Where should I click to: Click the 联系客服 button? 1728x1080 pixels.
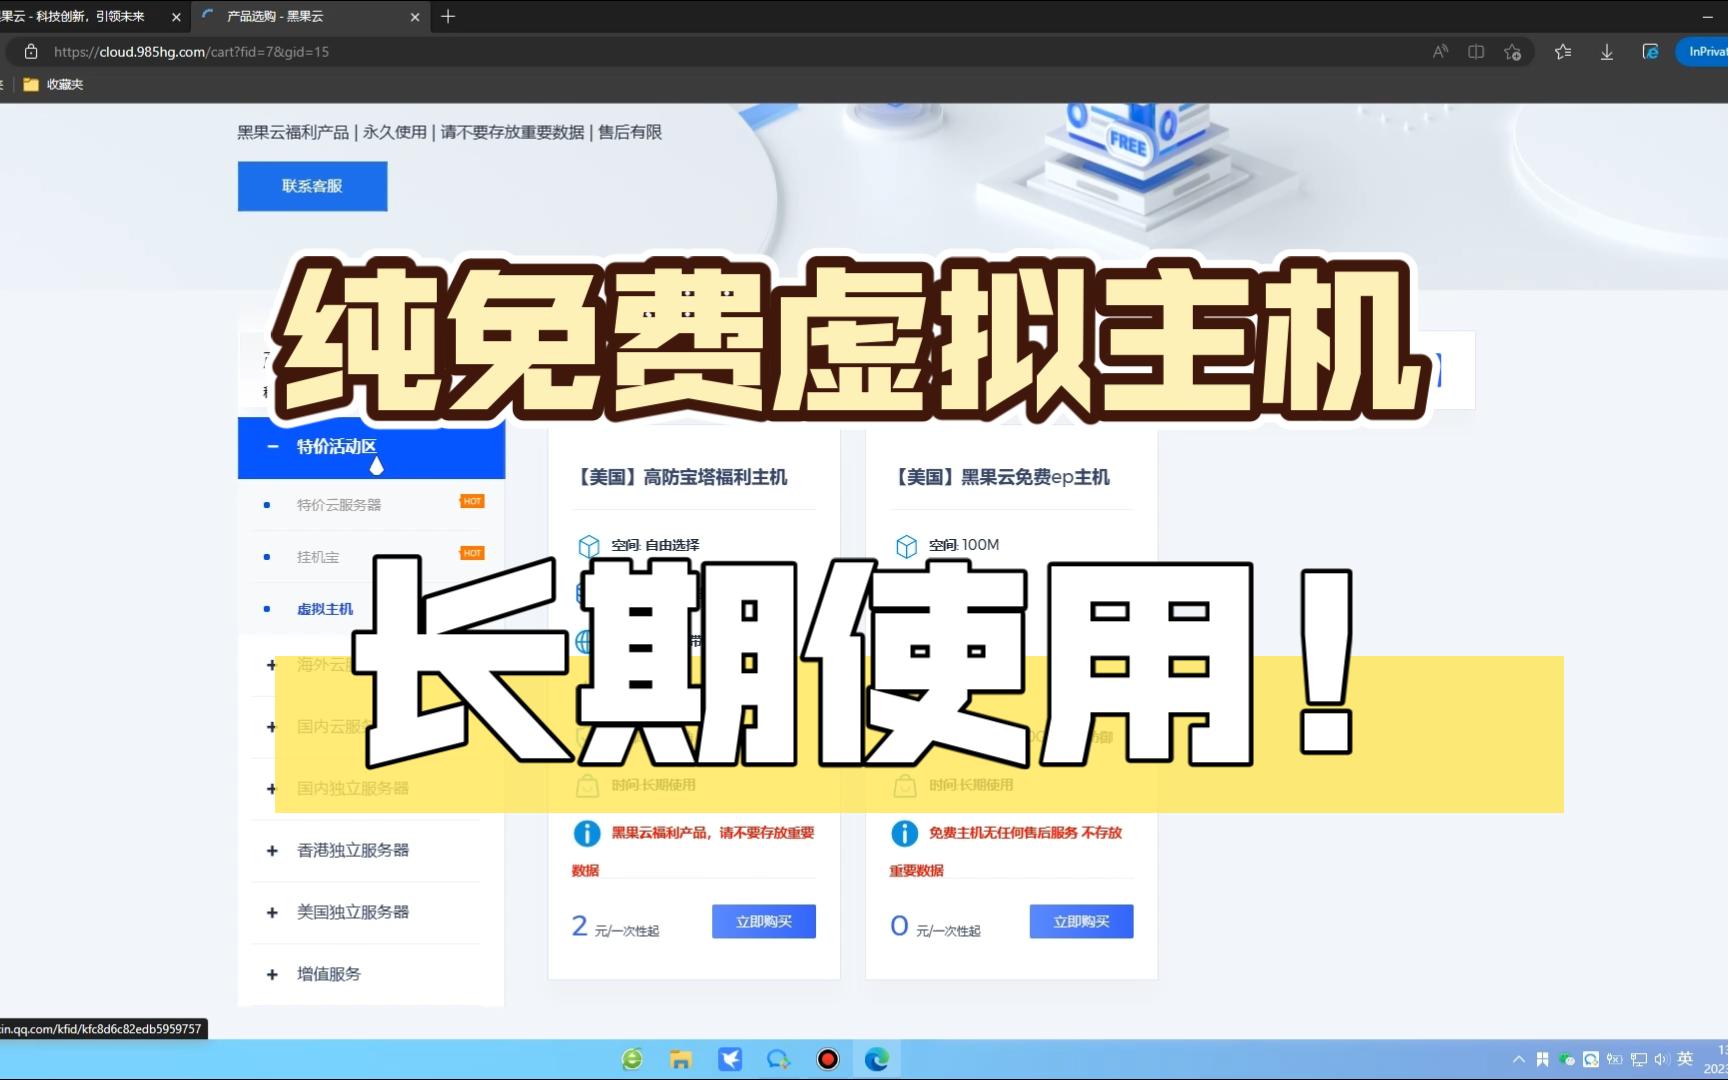(312, 186)
